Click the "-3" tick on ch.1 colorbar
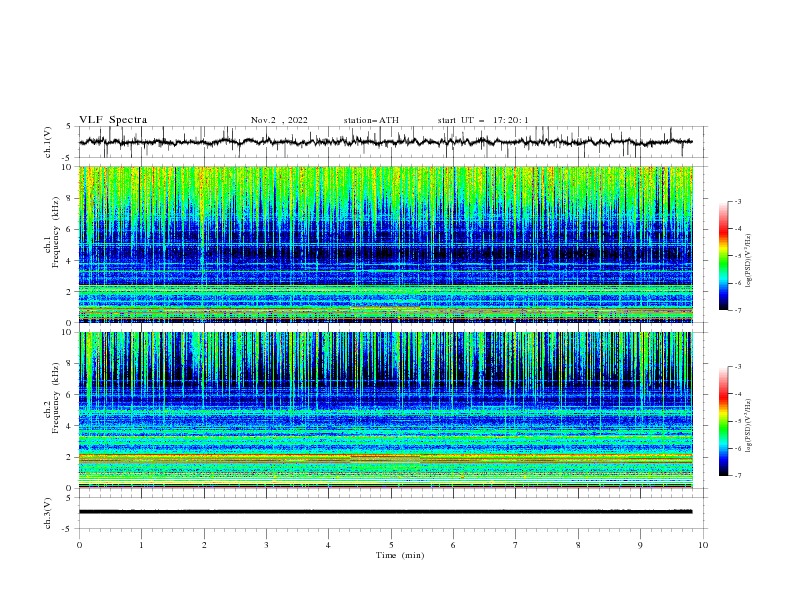The height and width of the screenshot is (612, 792). point(737,201)
